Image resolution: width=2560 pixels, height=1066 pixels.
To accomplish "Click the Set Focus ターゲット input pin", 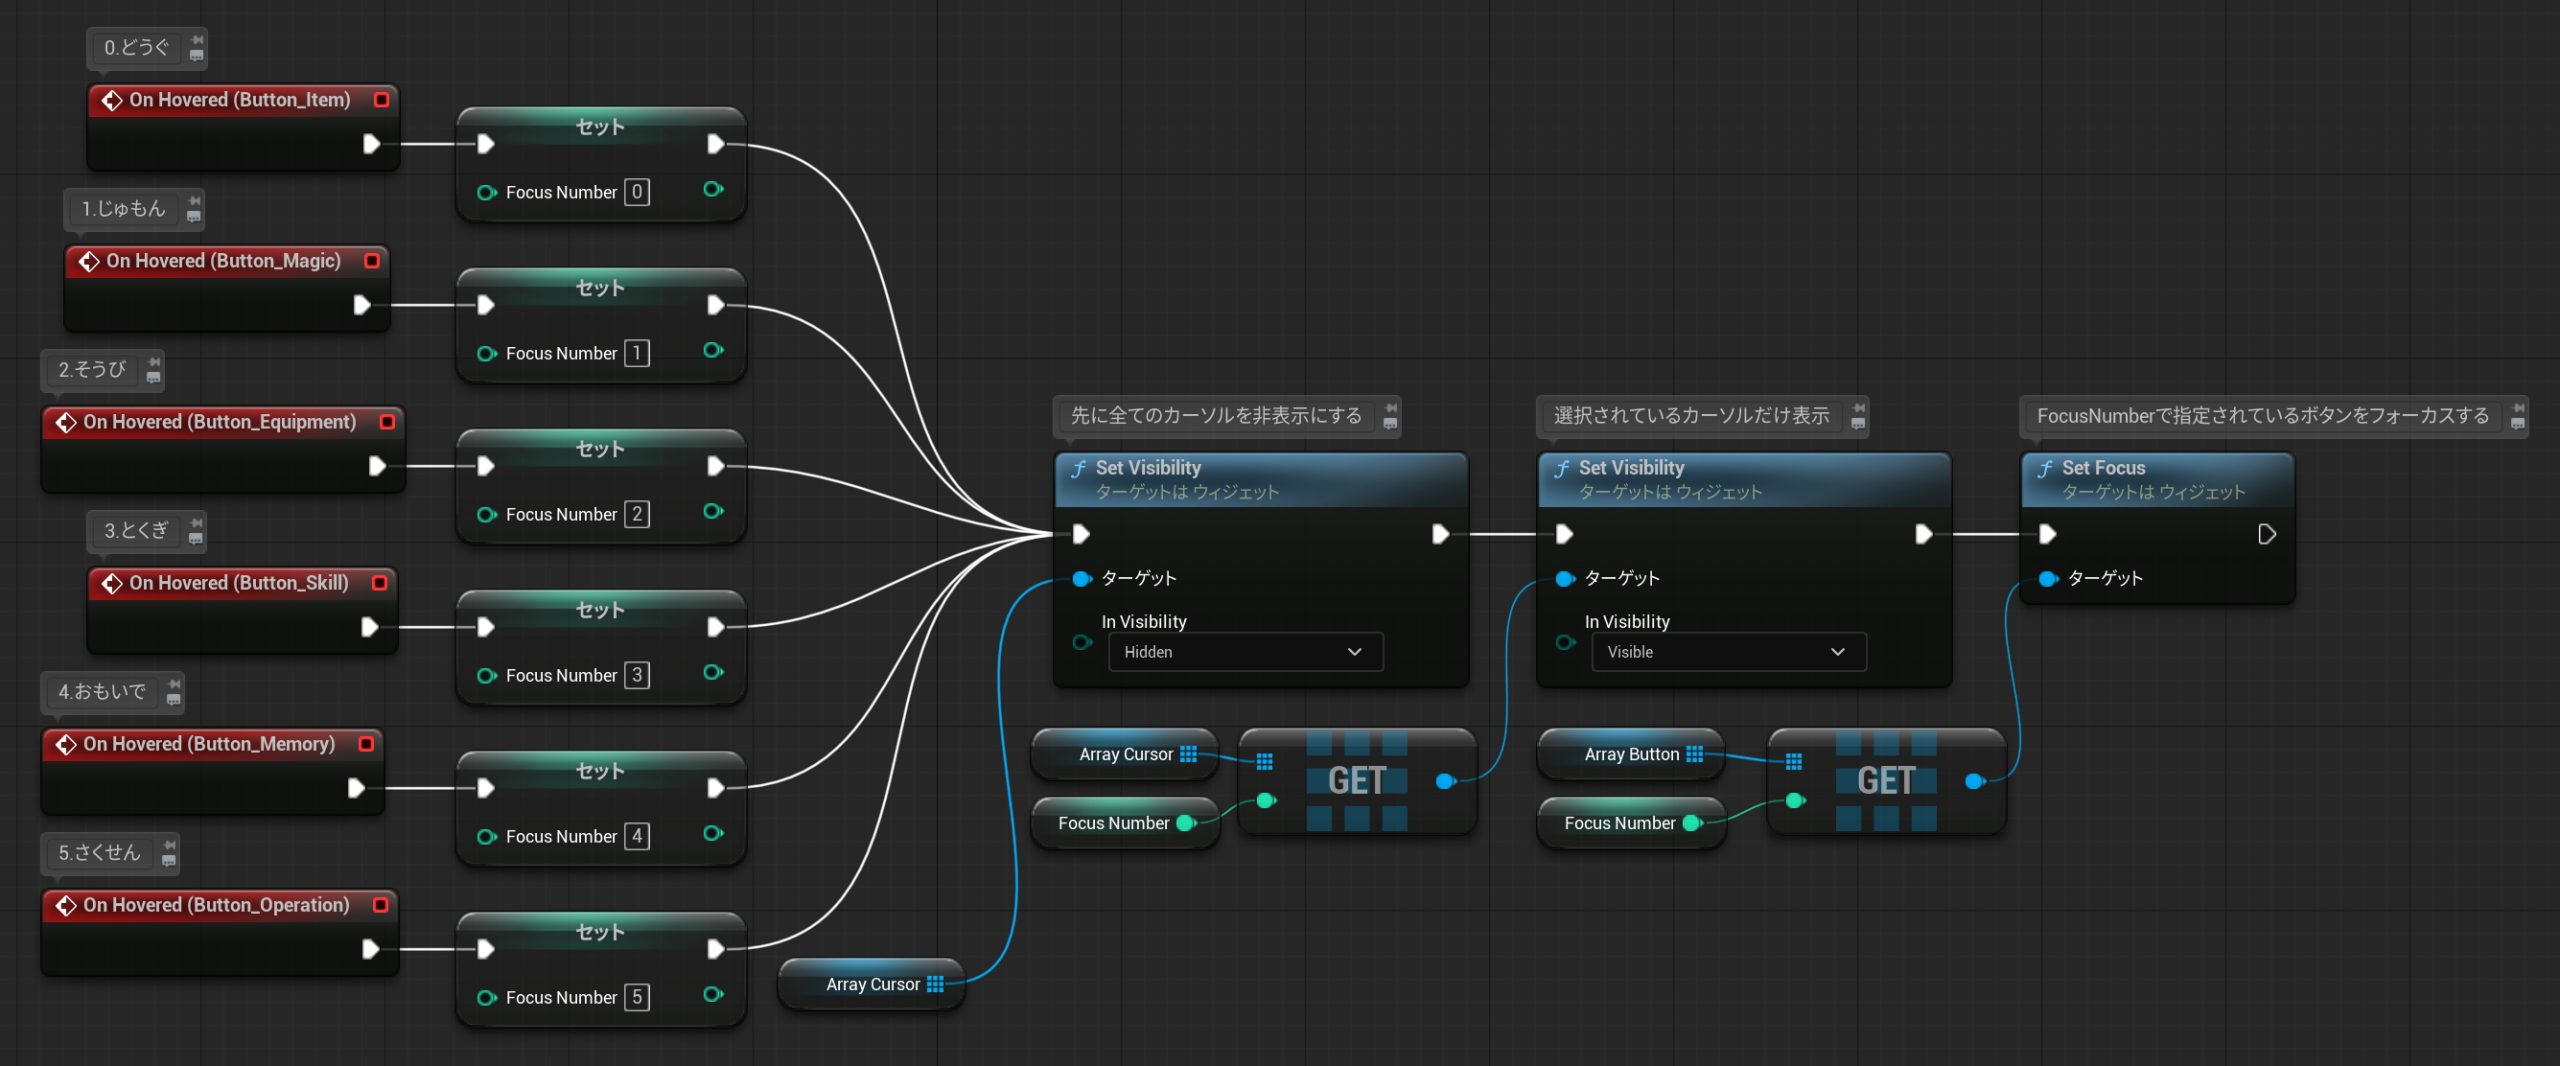I will click(2048, 579).
